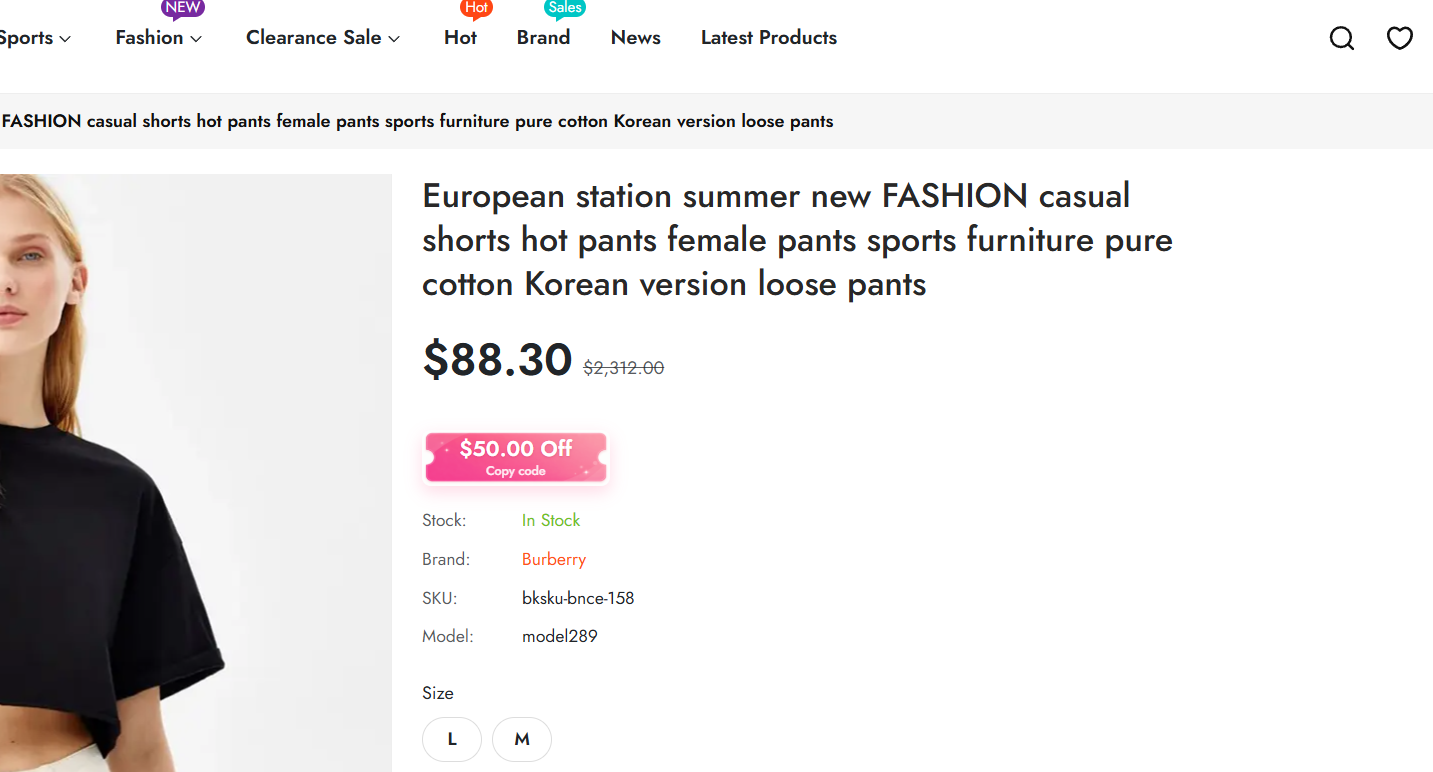Expand the Clearance Sale dropdown chevron
This screenshot has width=1433, height=772.
point(394,39)
